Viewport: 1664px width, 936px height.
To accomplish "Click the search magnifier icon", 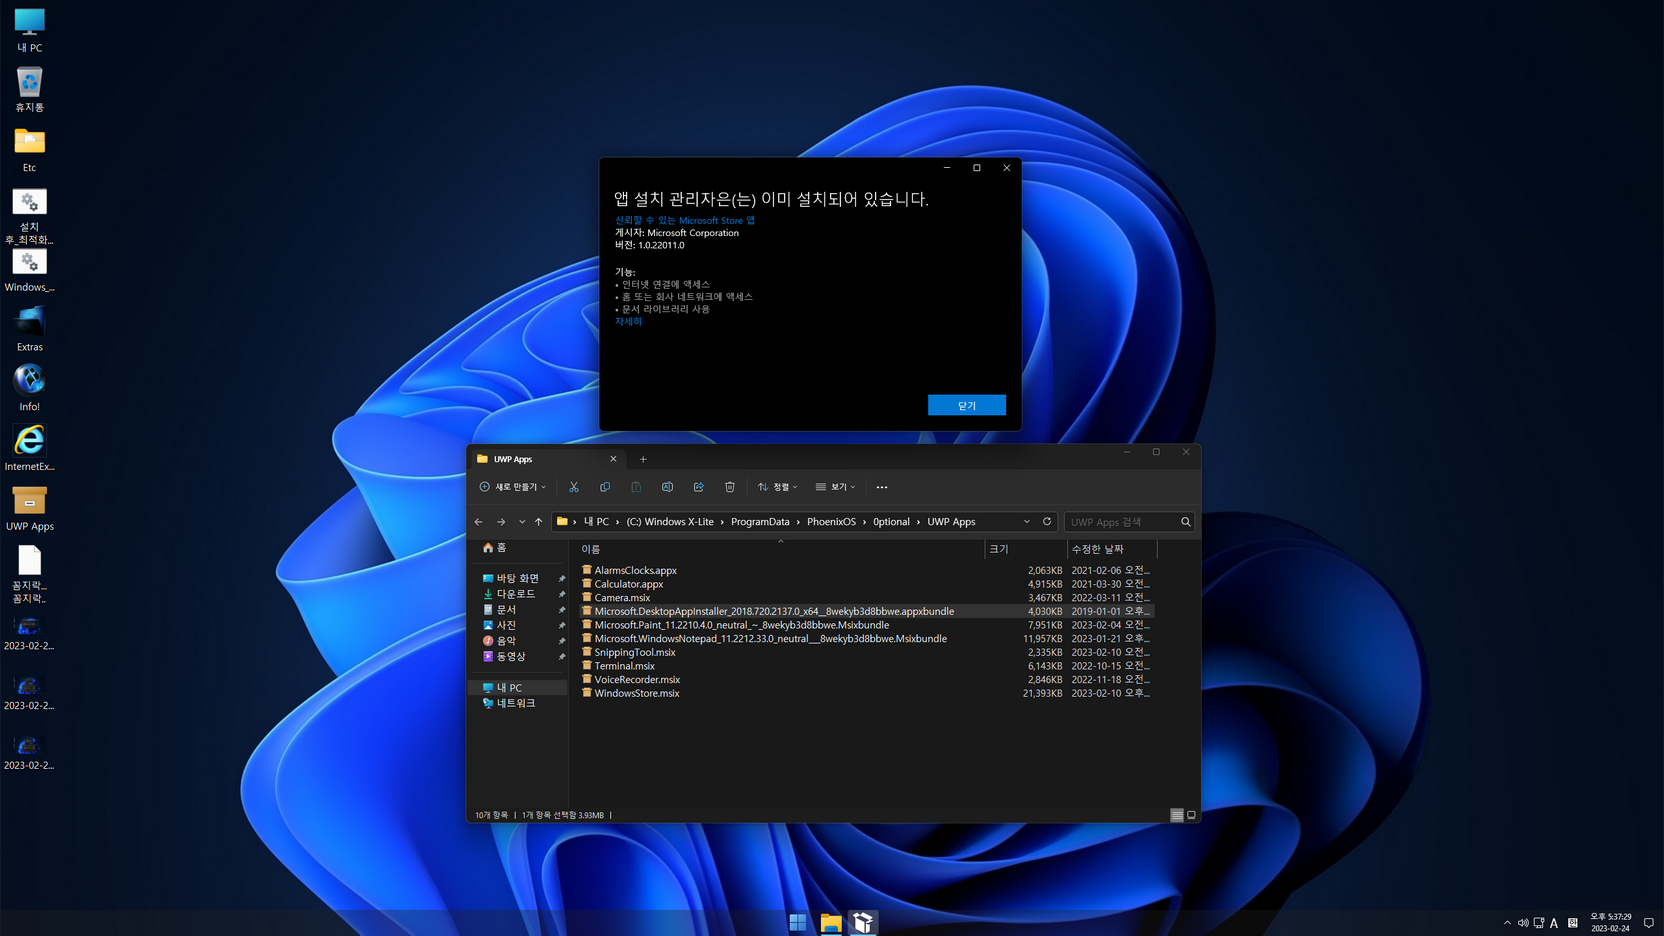I will tap(1186, 522).
